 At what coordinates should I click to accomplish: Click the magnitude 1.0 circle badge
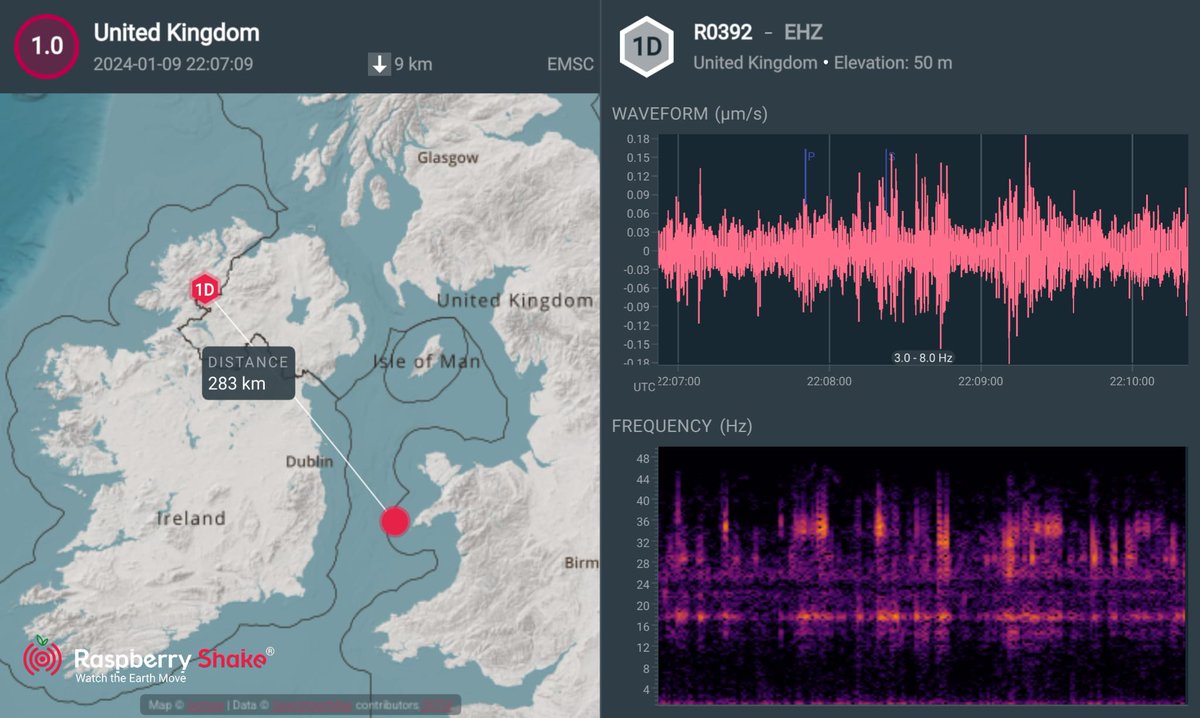46,48
